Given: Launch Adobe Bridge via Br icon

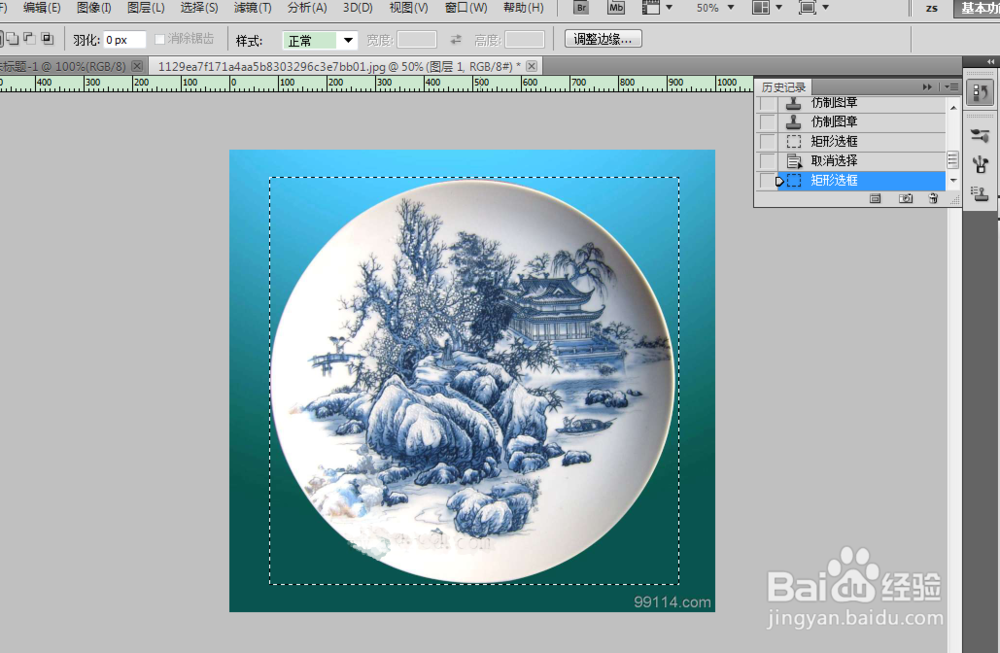Looking at the screenshot, I should pyautogui.click(x=580, y=8).
